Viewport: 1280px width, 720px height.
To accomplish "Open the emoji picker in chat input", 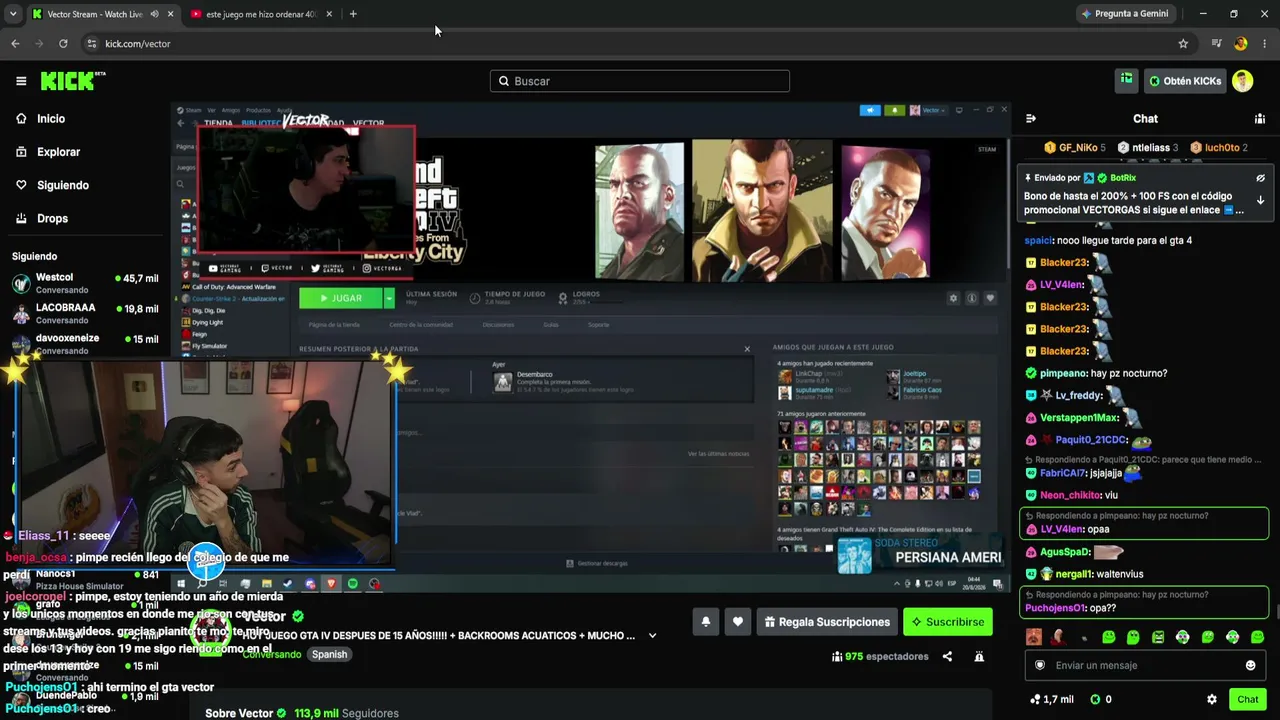I will [1250, 665].
